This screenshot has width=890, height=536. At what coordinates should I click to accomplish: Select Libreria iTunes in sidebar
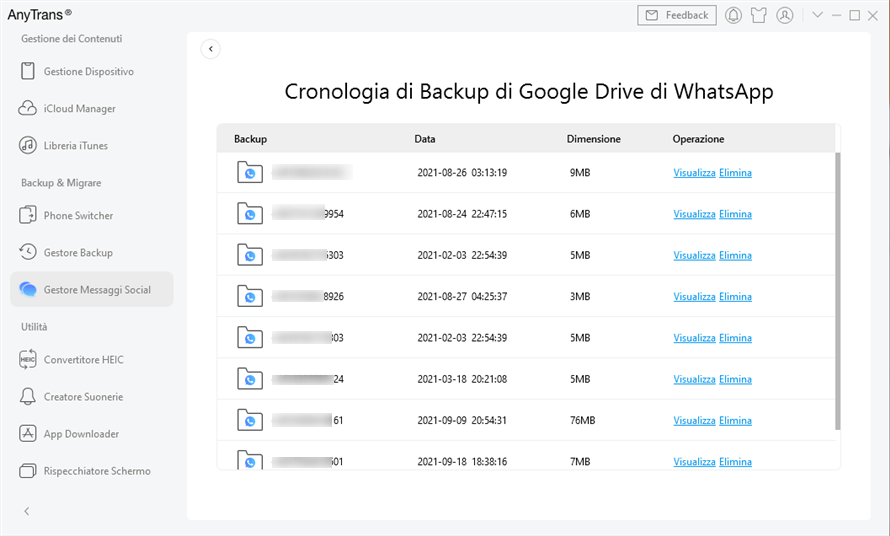point(75,145)
